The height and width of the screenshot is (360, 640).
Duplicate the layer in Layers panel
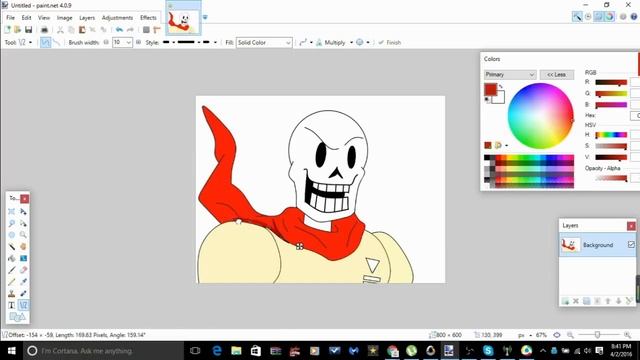click(x=587, y=301)
